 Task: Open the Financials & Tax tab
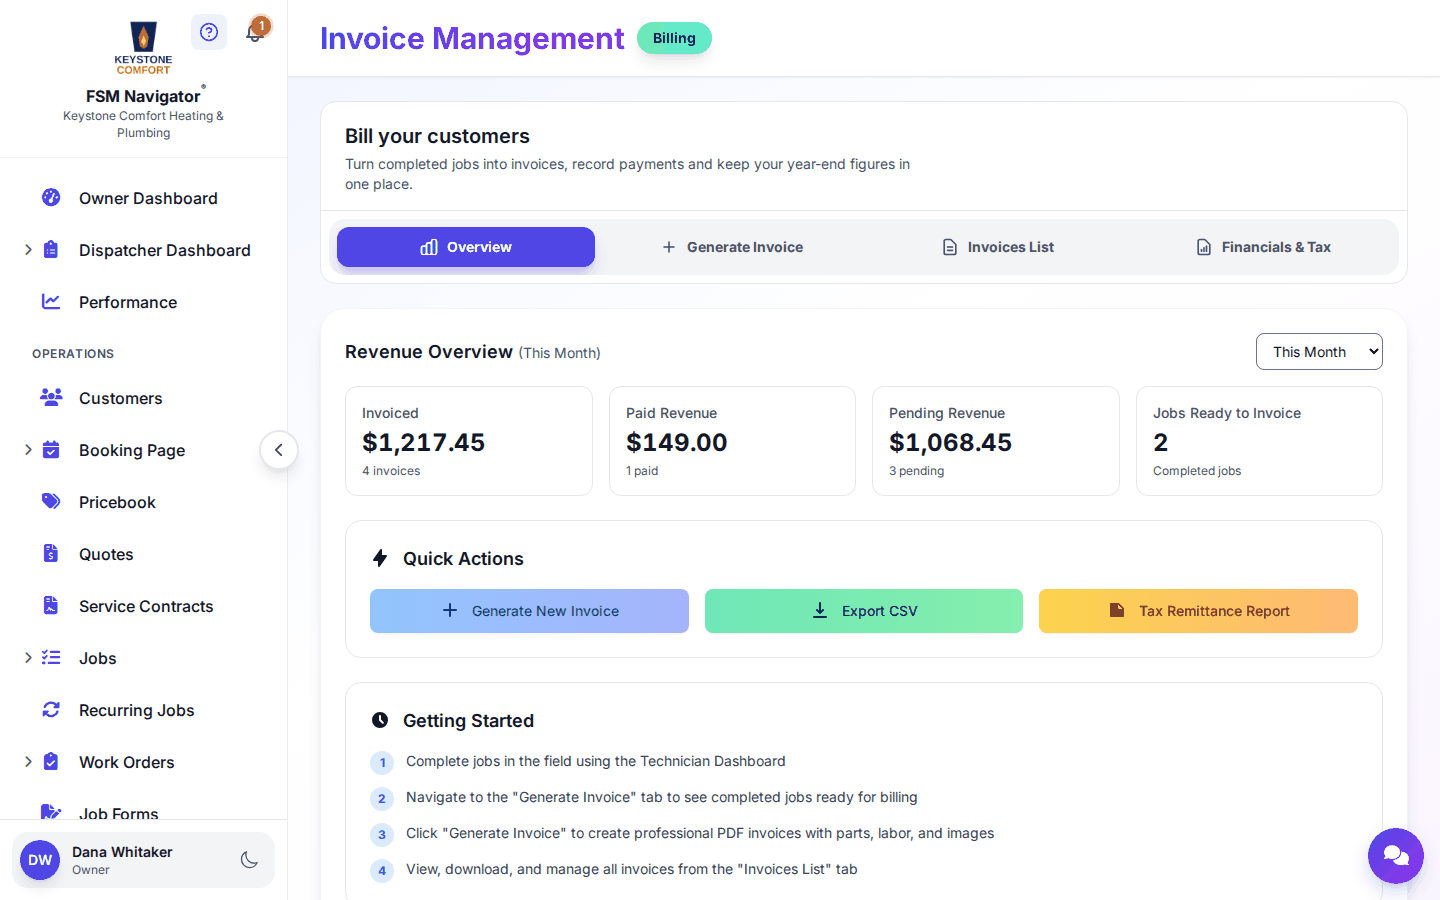(1264, 247)
